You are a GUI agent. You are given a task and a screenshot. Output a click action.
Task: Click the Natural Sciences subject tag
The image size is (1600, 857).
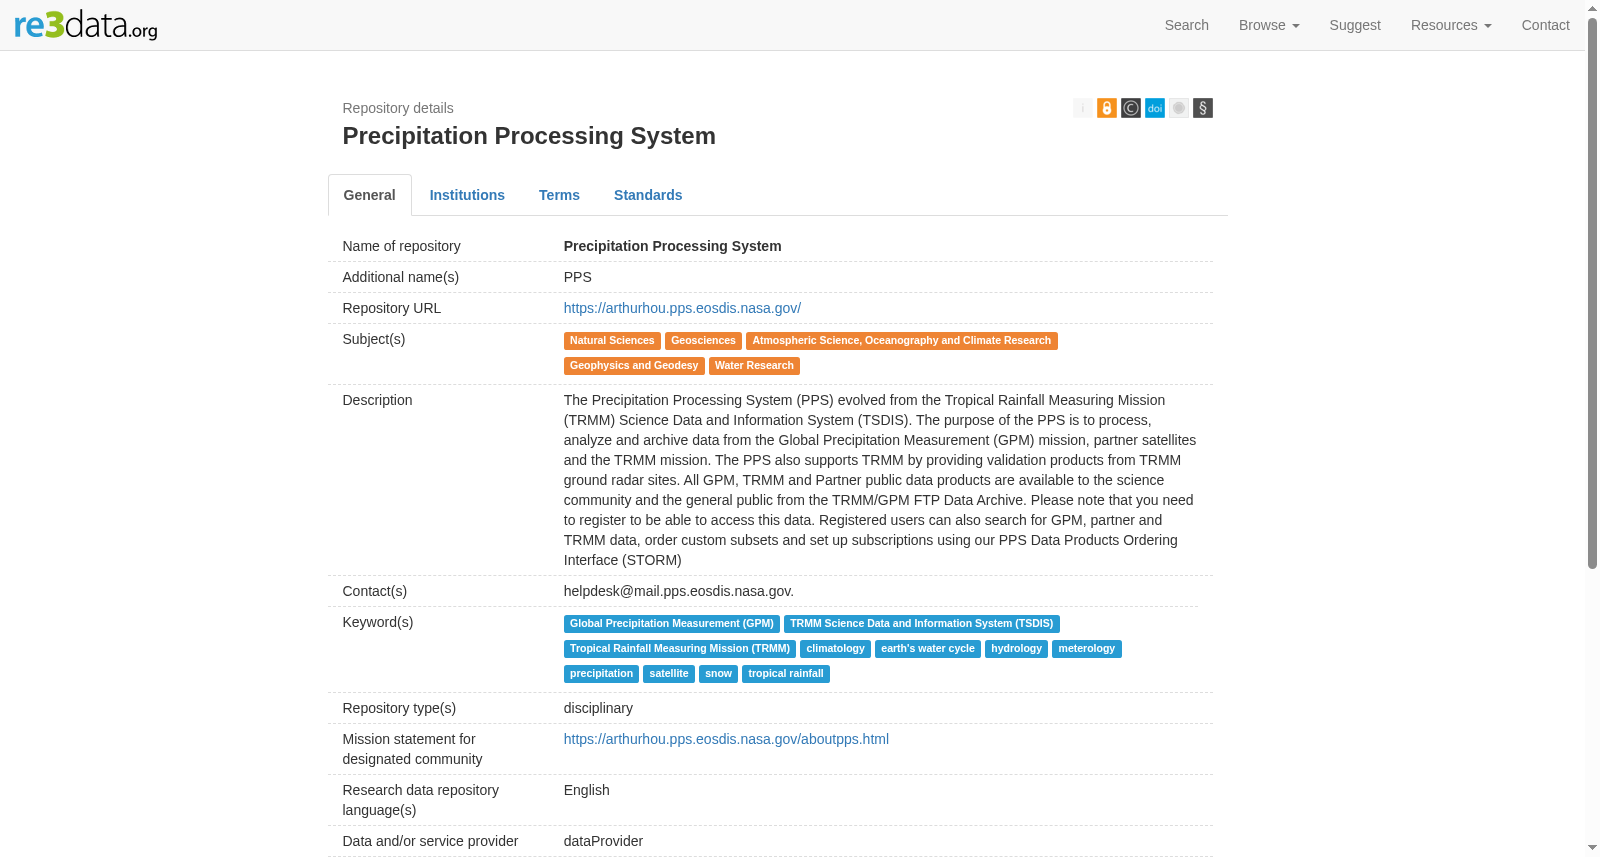612,341
